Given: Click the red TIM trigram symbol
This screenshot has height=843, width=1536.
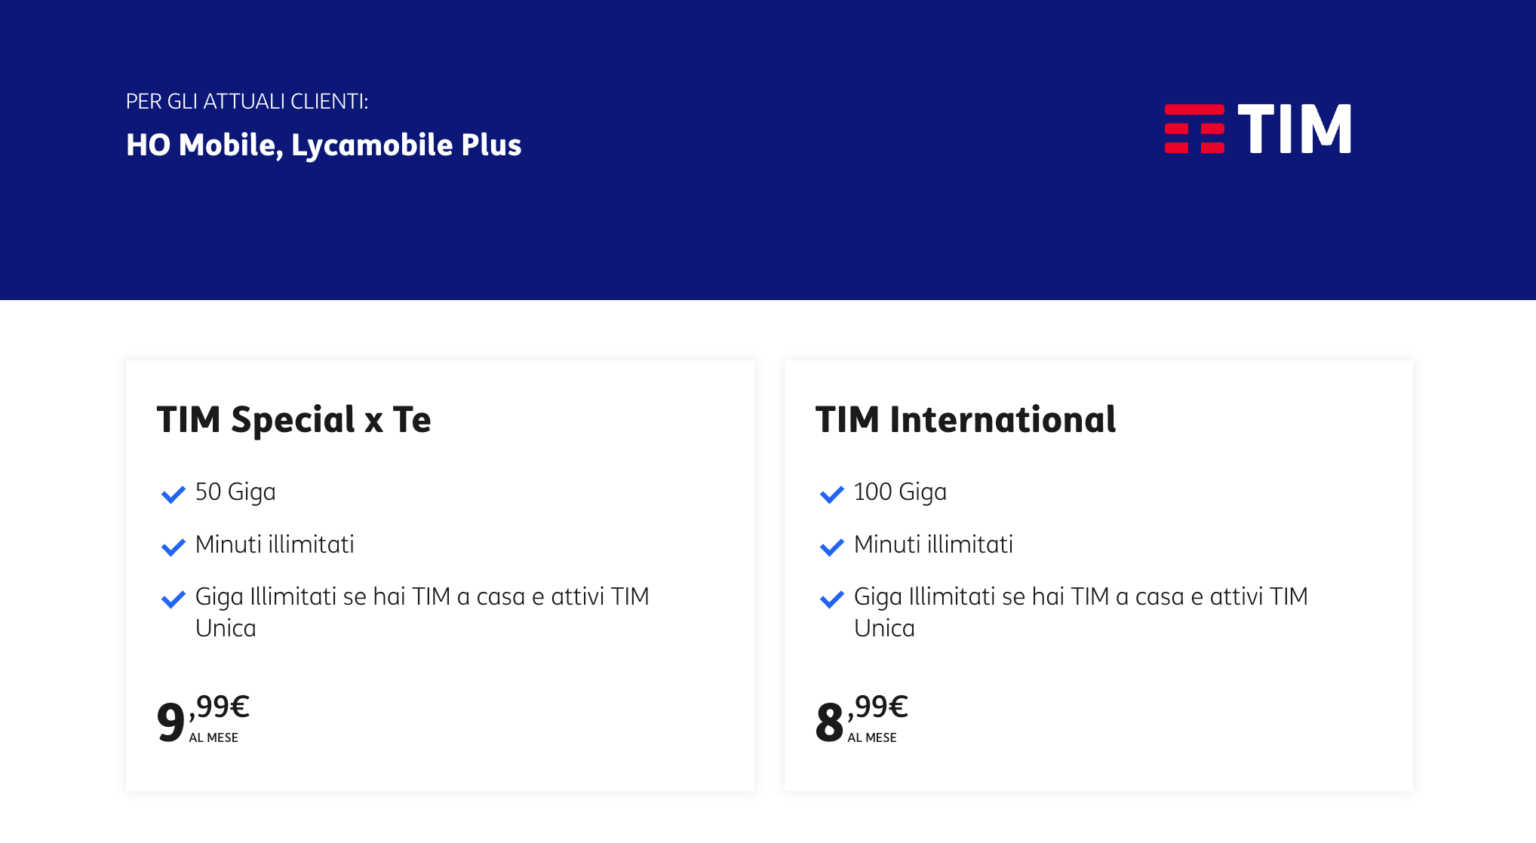Looking at the screenshot, I should pyautogui.click(x=1194, y=129).
